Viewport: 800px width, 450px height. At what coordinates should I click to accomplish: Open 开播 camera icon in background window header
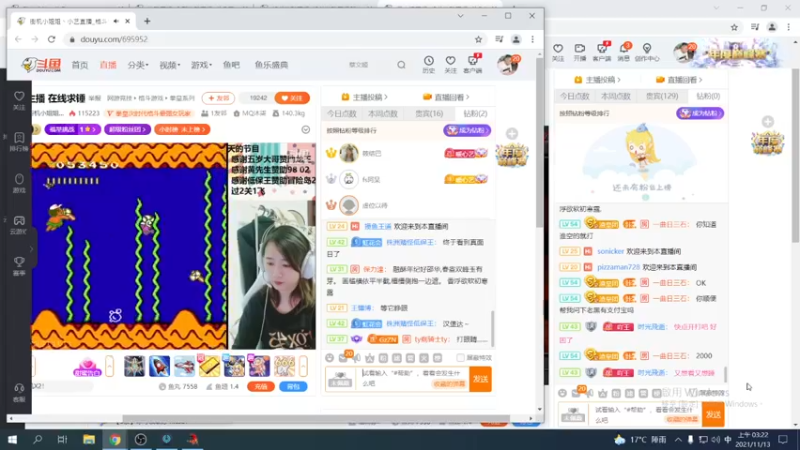(x=580, y=52)
